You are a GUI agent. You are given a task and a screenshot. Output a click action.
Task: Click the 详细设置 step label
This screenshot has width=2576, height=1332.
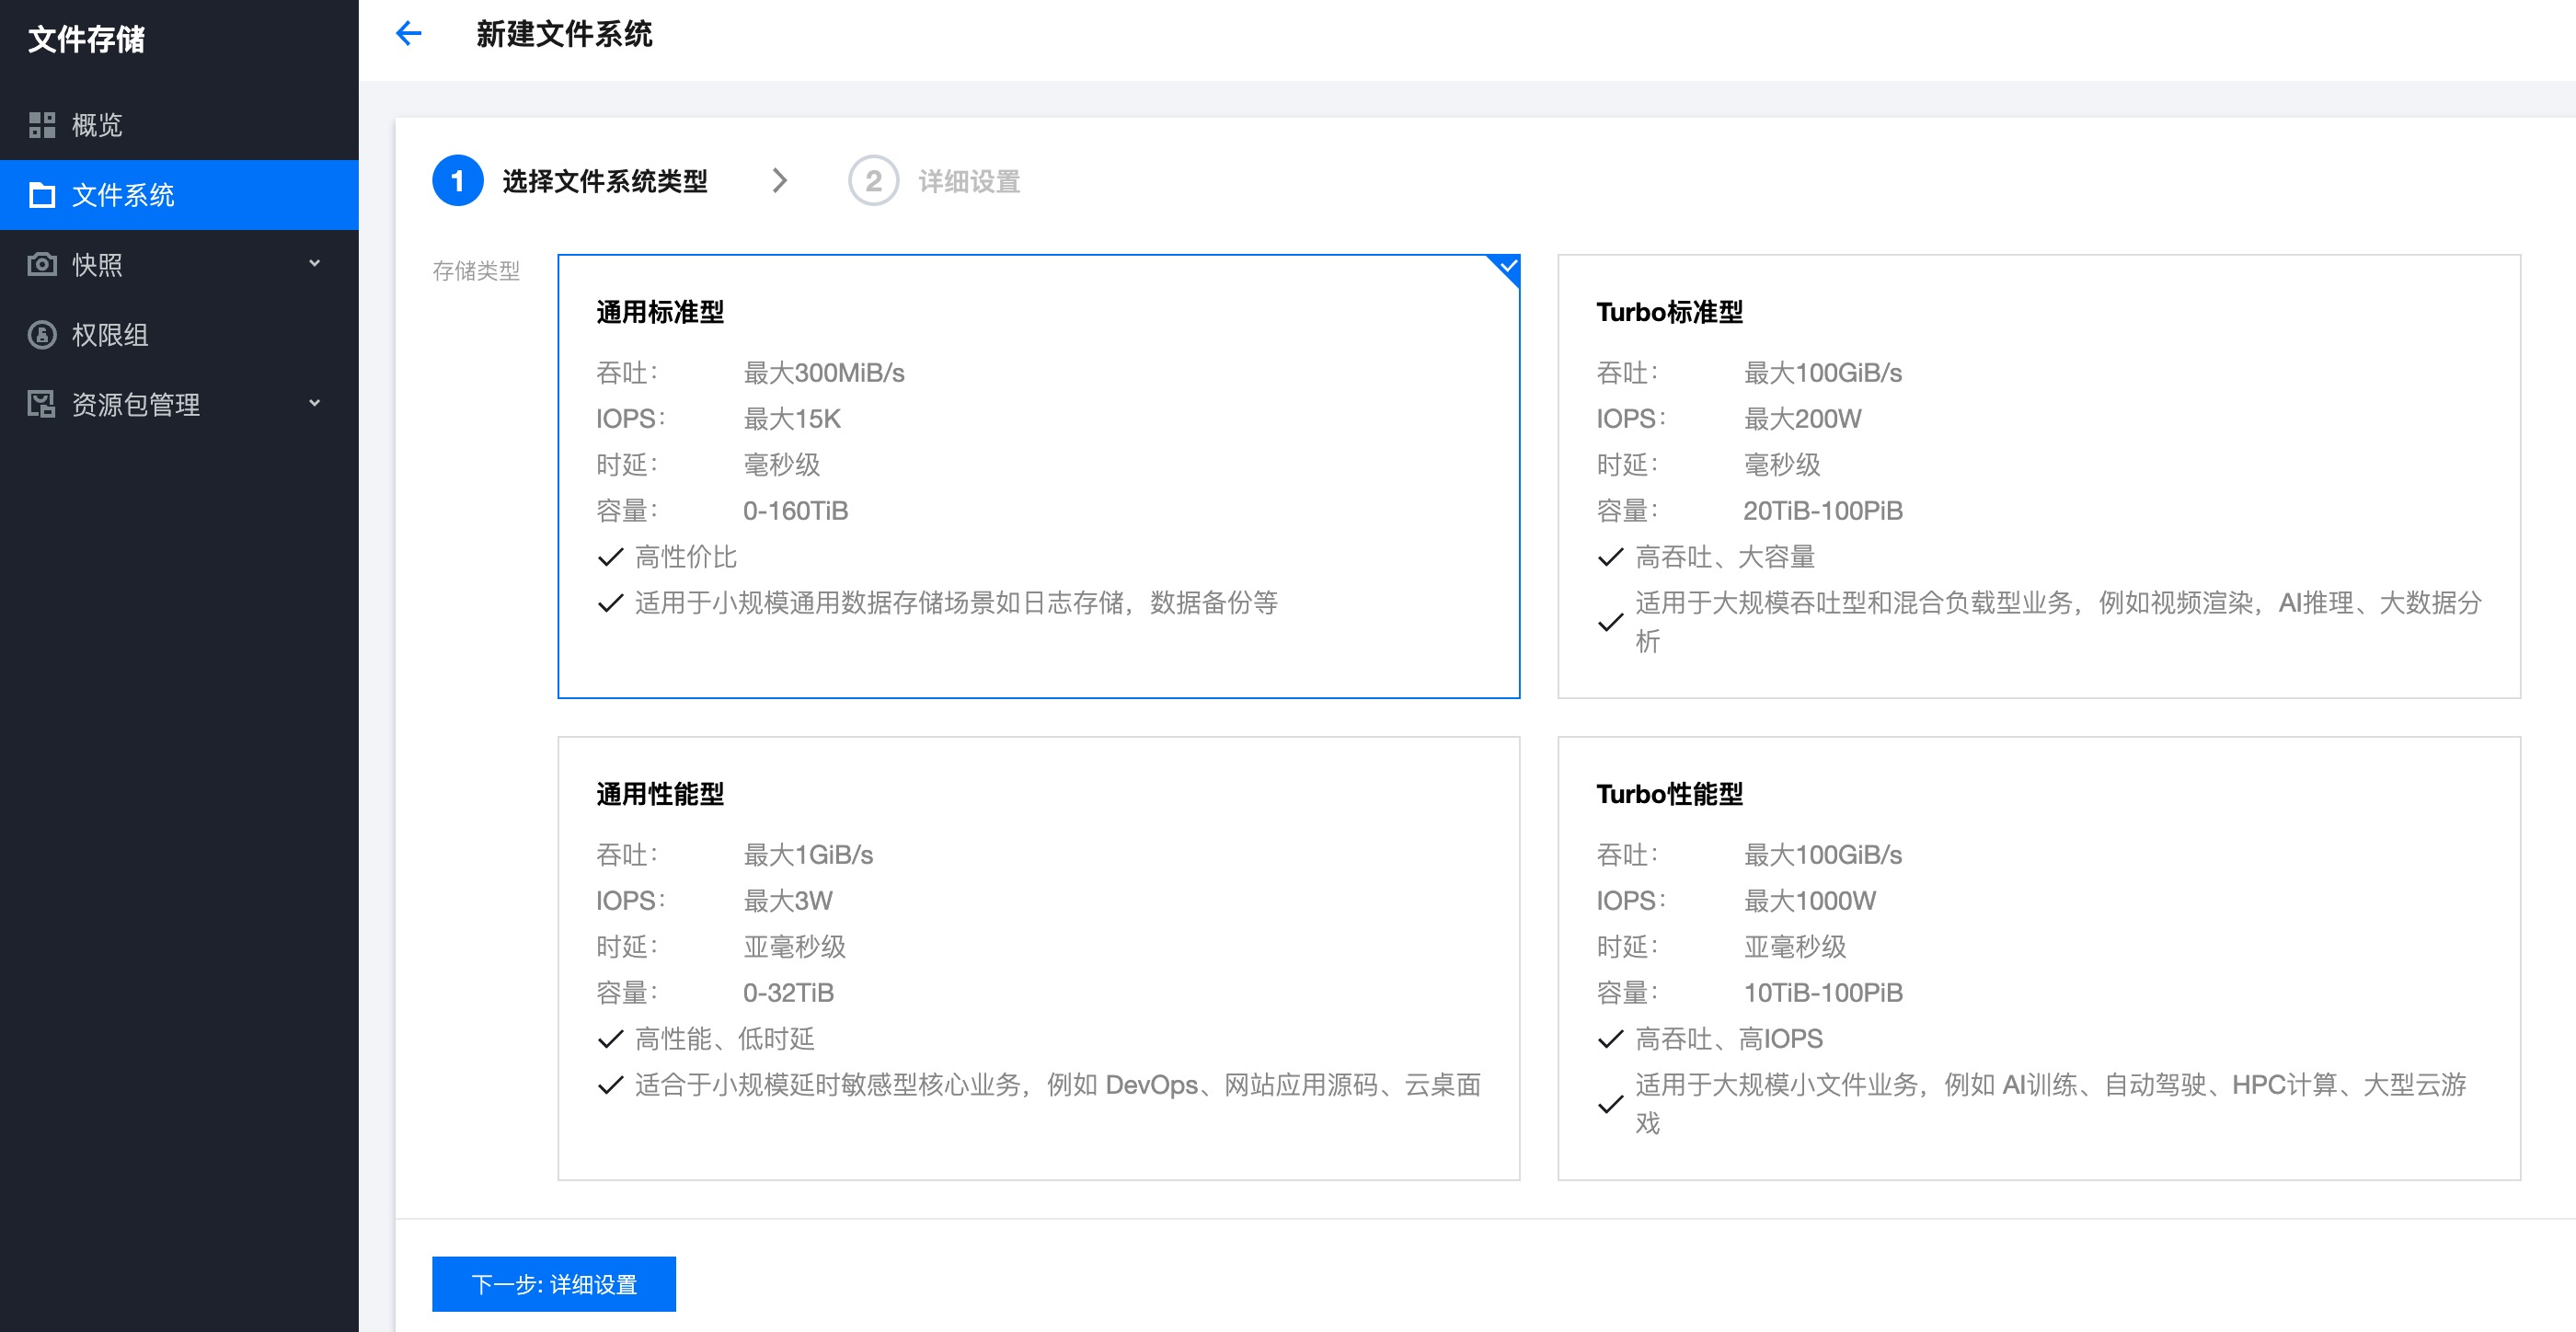click(x=969, y=181)
